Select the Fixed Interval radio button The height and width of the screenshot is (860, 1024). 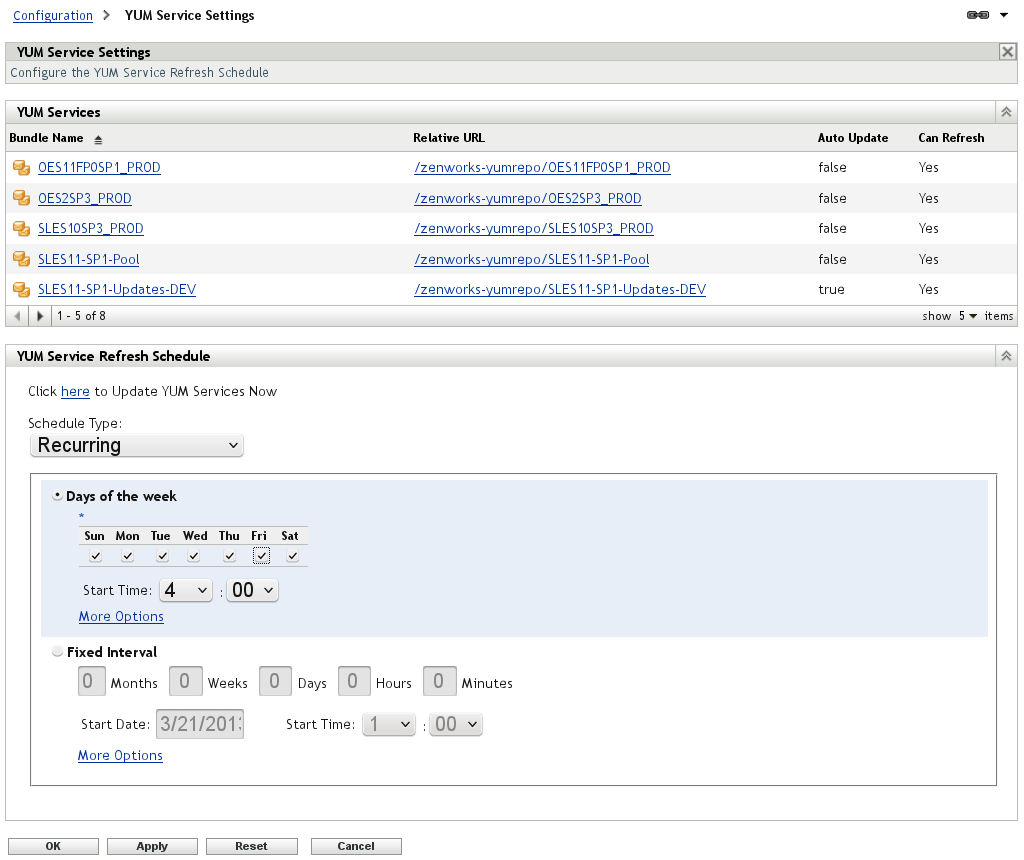tap(57, 652)
